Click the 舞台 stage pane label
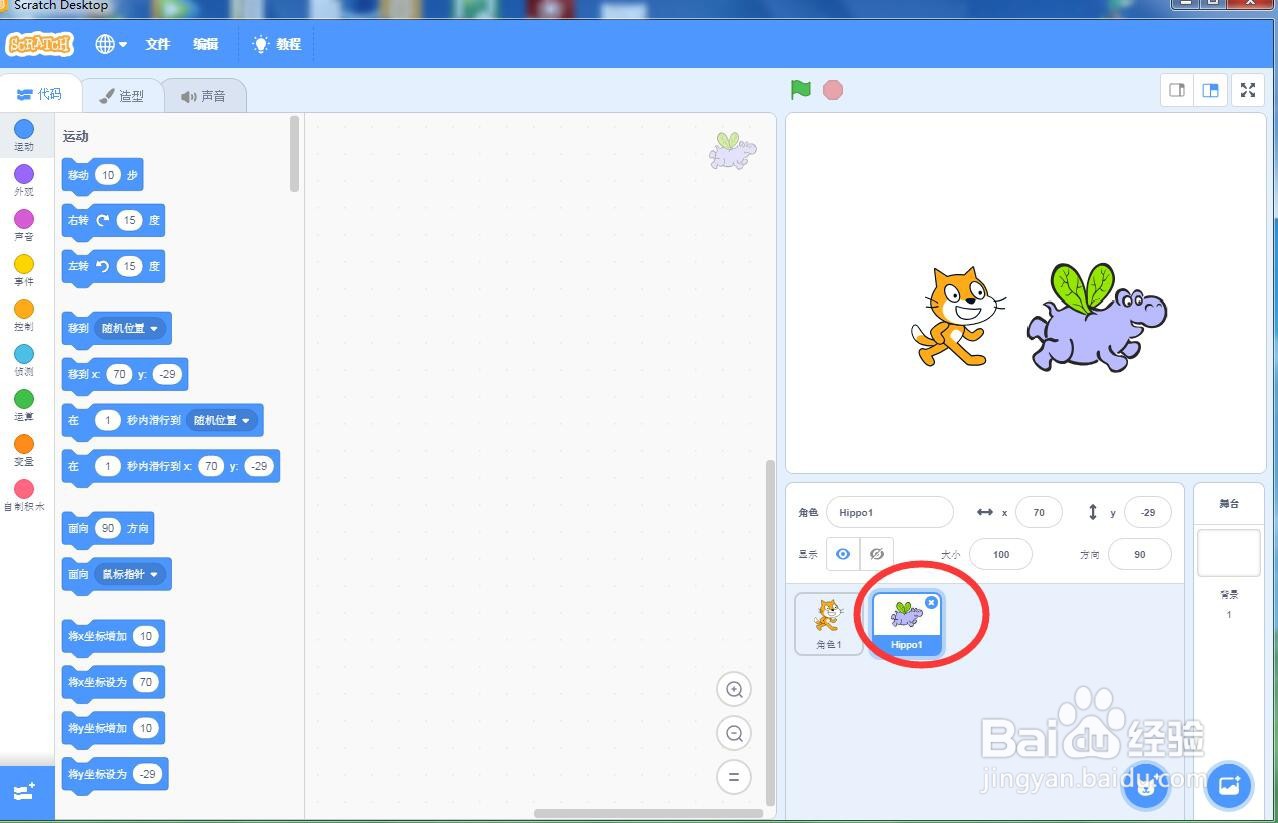Image resolution: width=1278 pixels, height=823 pixels. pos(1229,504)
